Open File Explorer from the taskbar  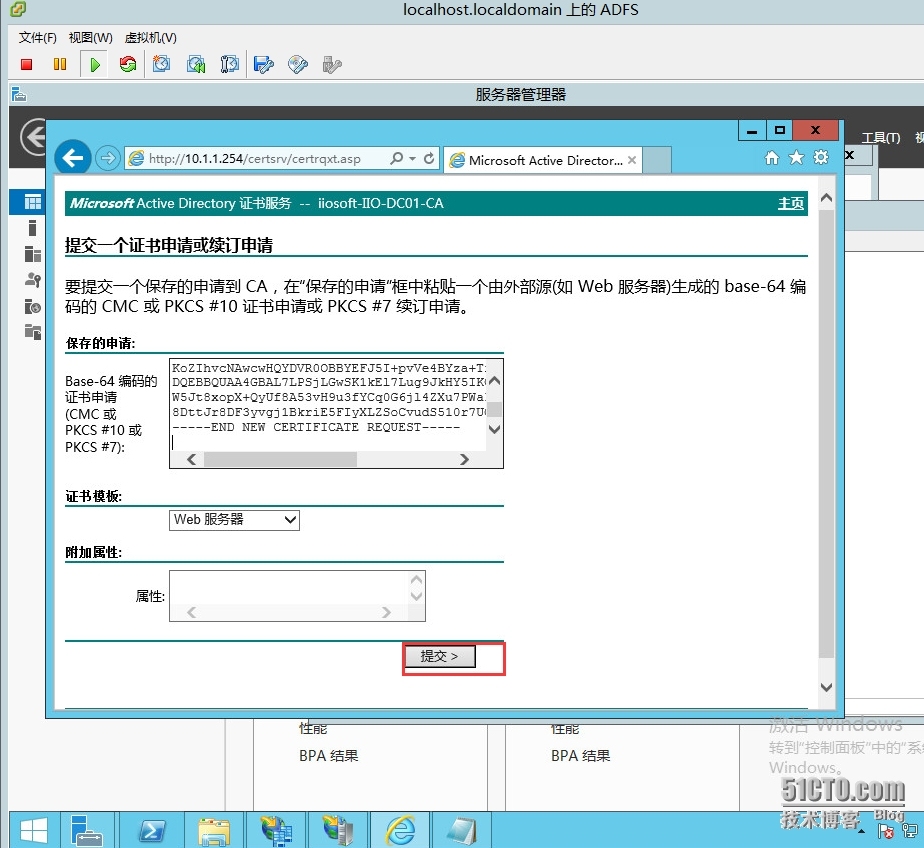(x=214, y=830)
